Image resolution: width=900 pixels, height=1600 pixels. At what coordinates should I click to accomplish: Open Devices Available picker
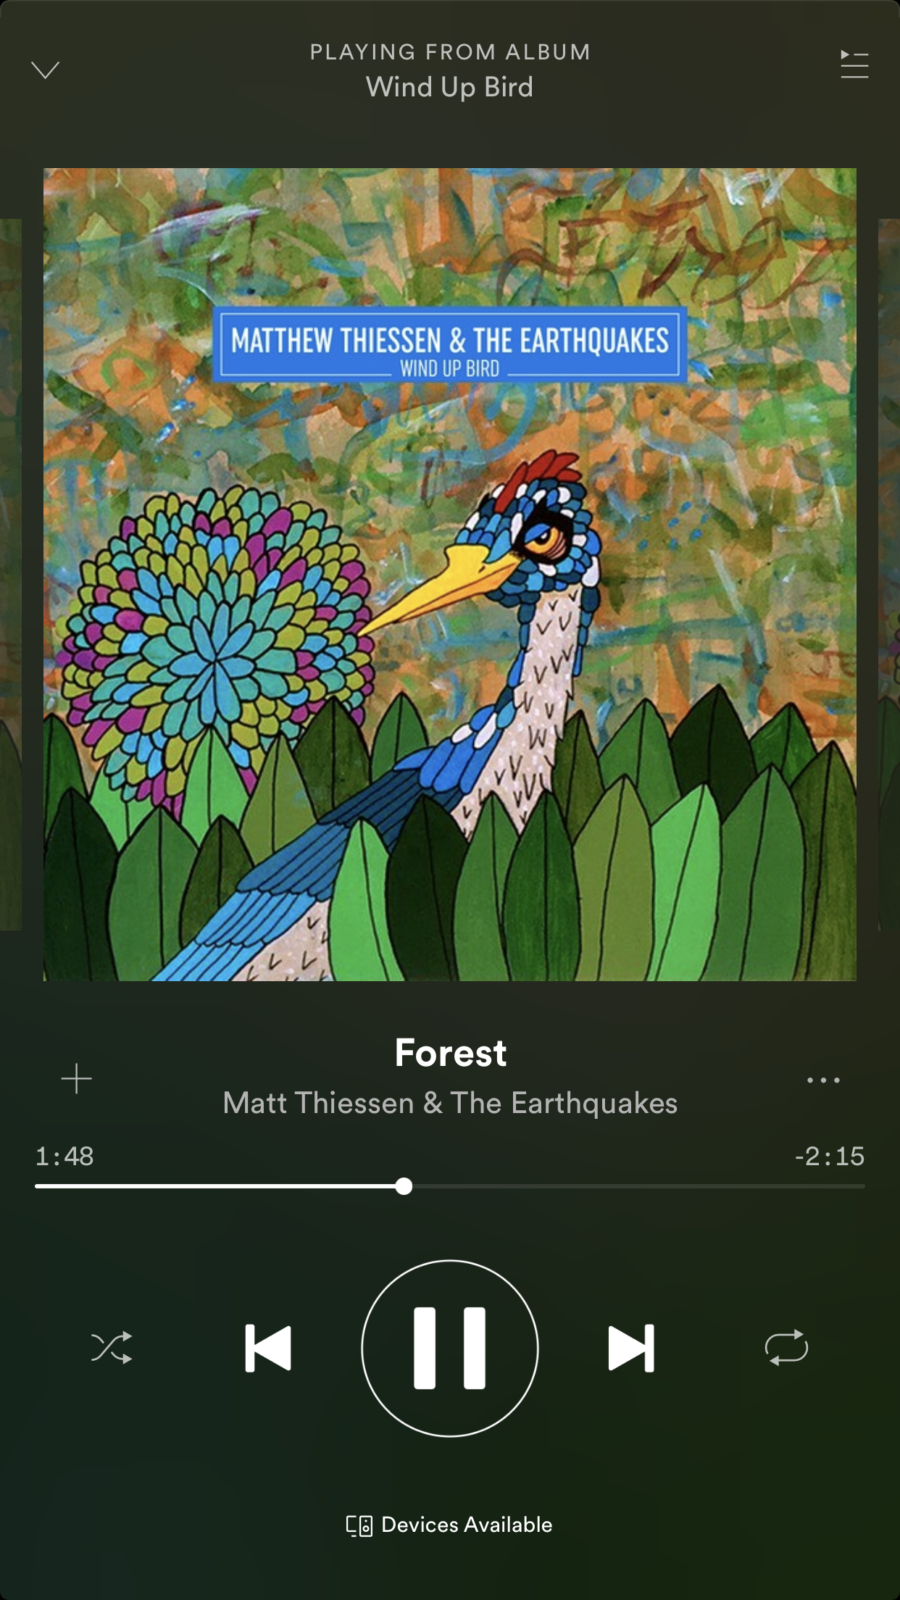tap(449, 1525)
